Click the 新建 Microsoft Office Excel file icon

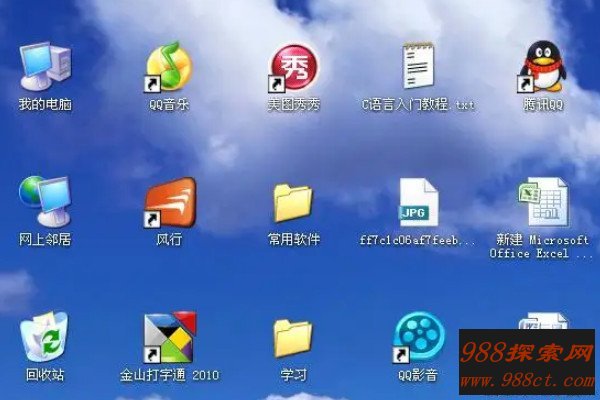[543, 202]
